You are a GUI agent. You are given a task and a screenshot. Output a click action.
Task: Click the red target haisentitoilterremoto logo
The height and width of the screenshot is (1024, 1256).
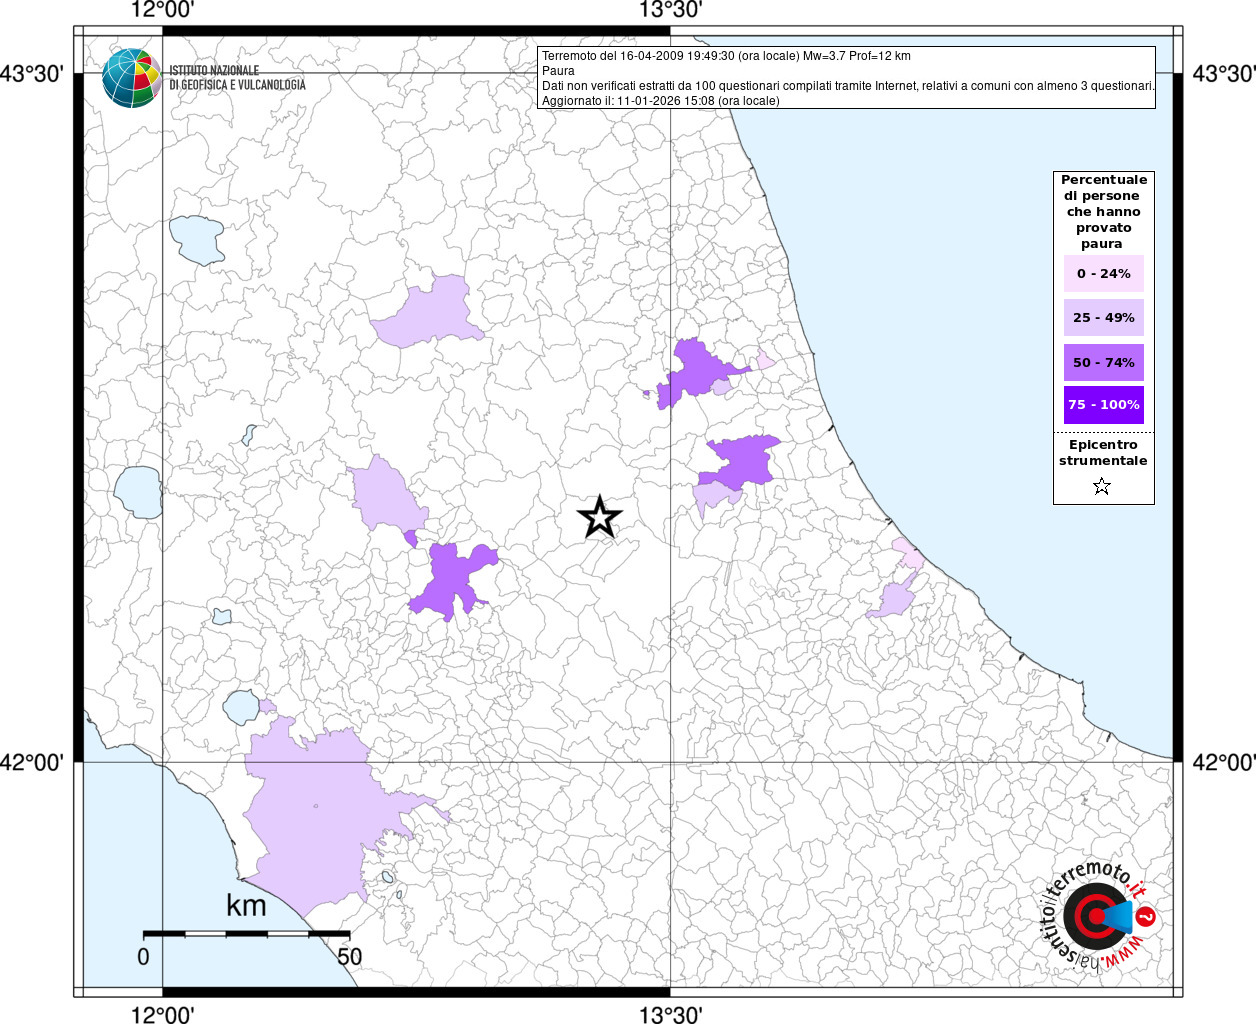point(1096,917)
